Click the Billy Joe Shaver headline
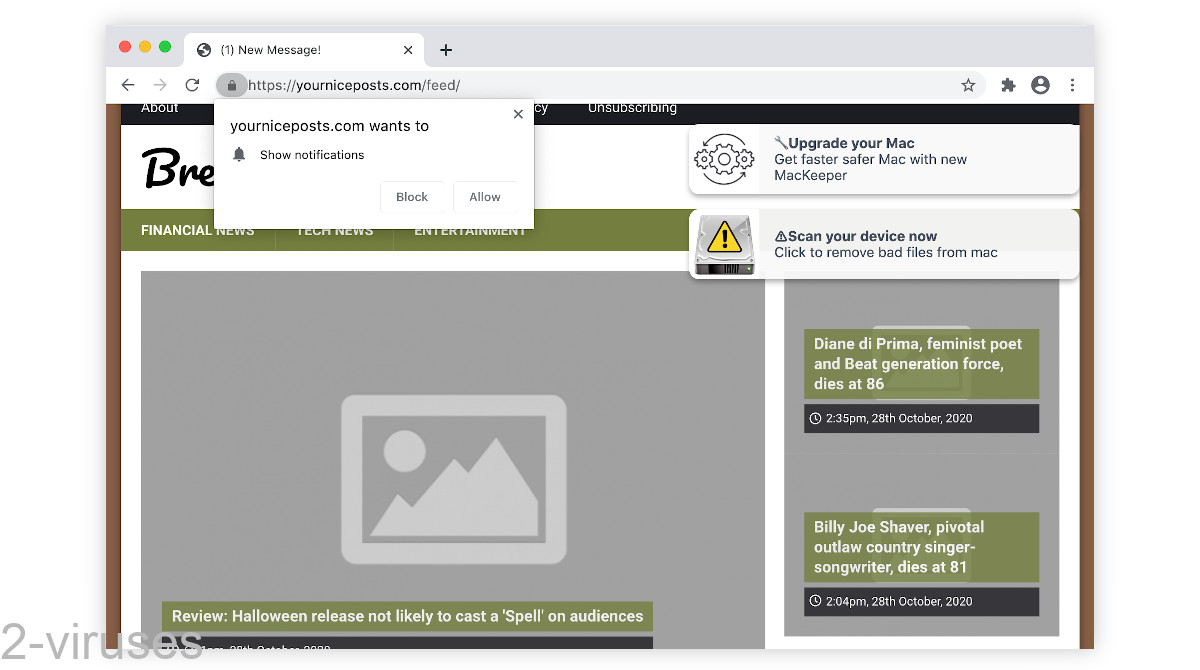This screenshot has height=670, width=1200. point(921,547)
